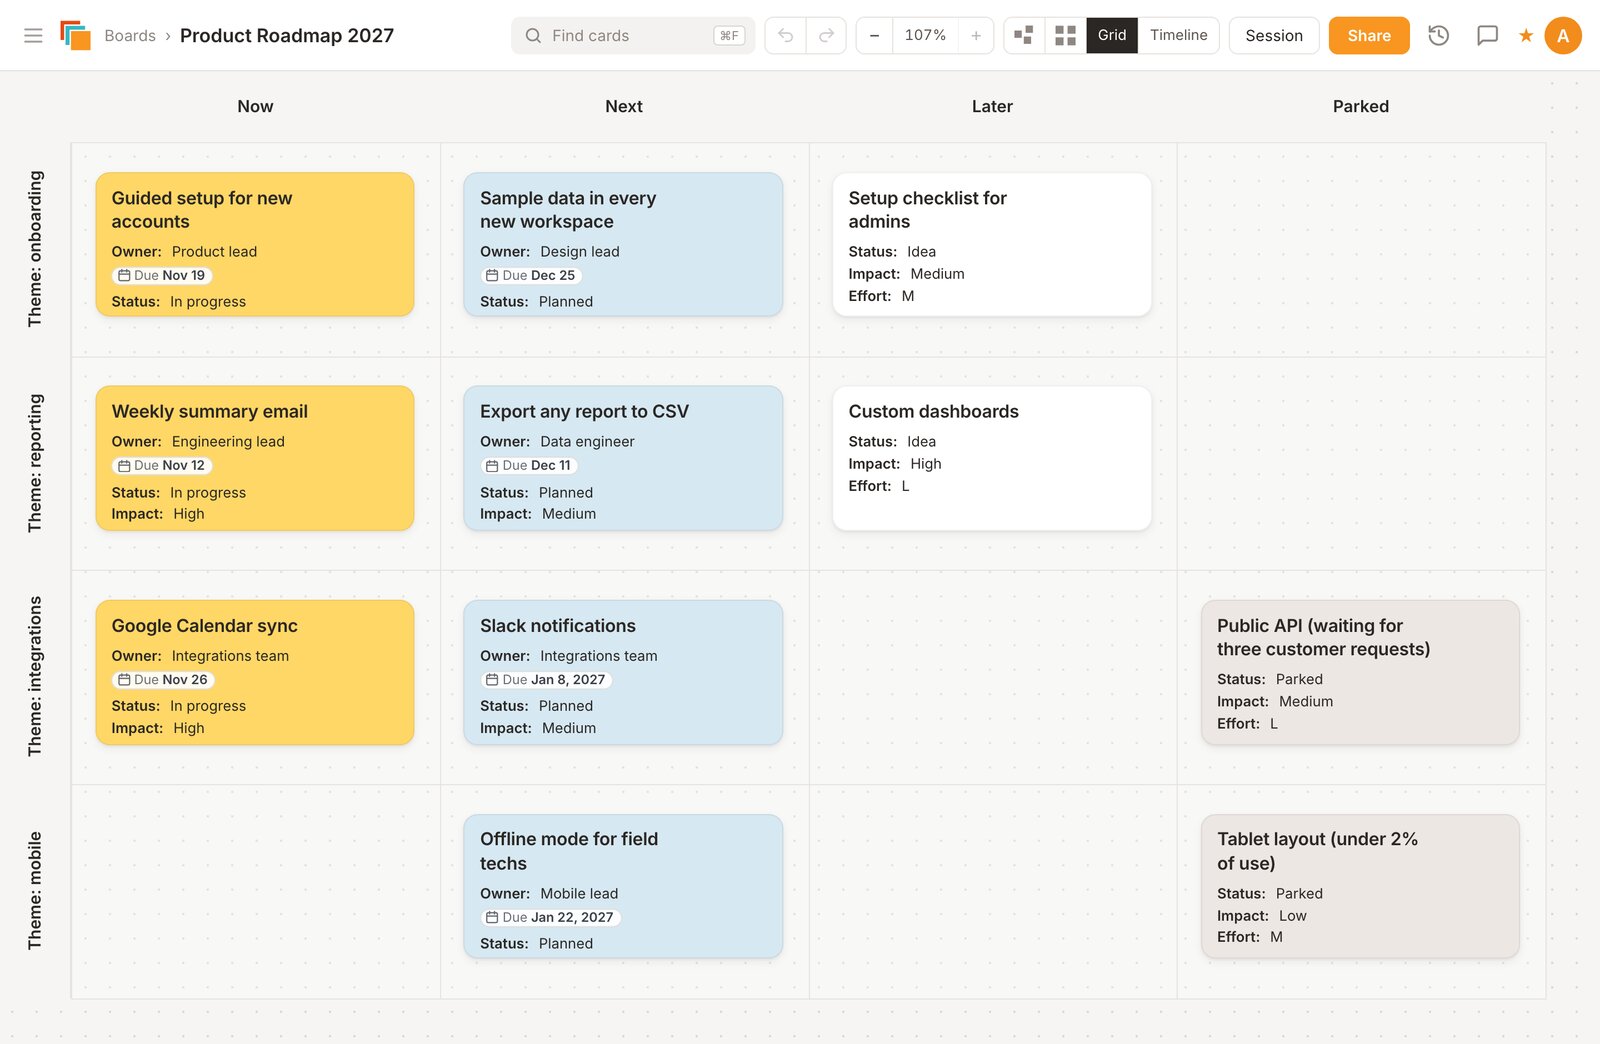1600x1044 pixels.
Task: Click the Due Jan 22, 2027 date chip
Action: [550, 917]
